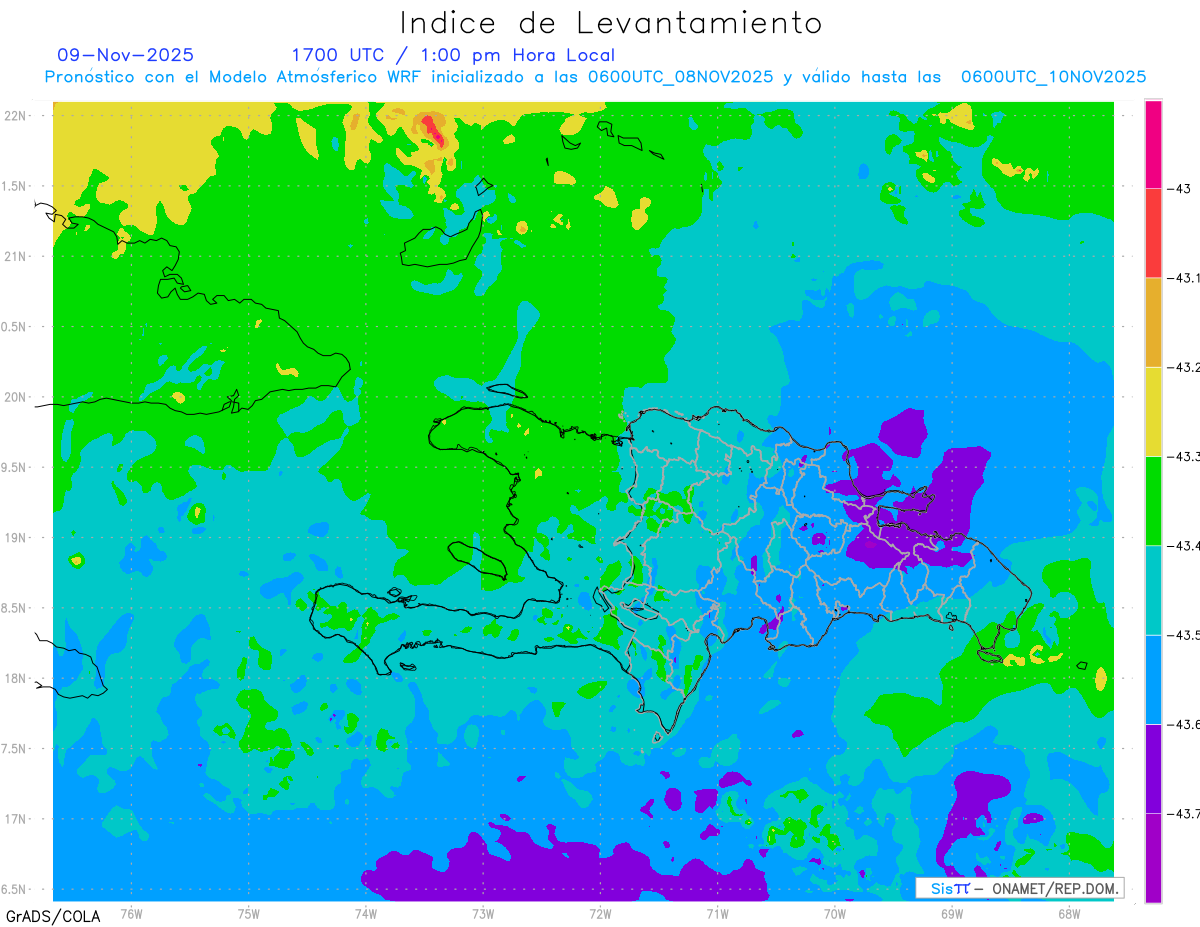Click the pink swatch at the top of the color scale

[1153, 144]
